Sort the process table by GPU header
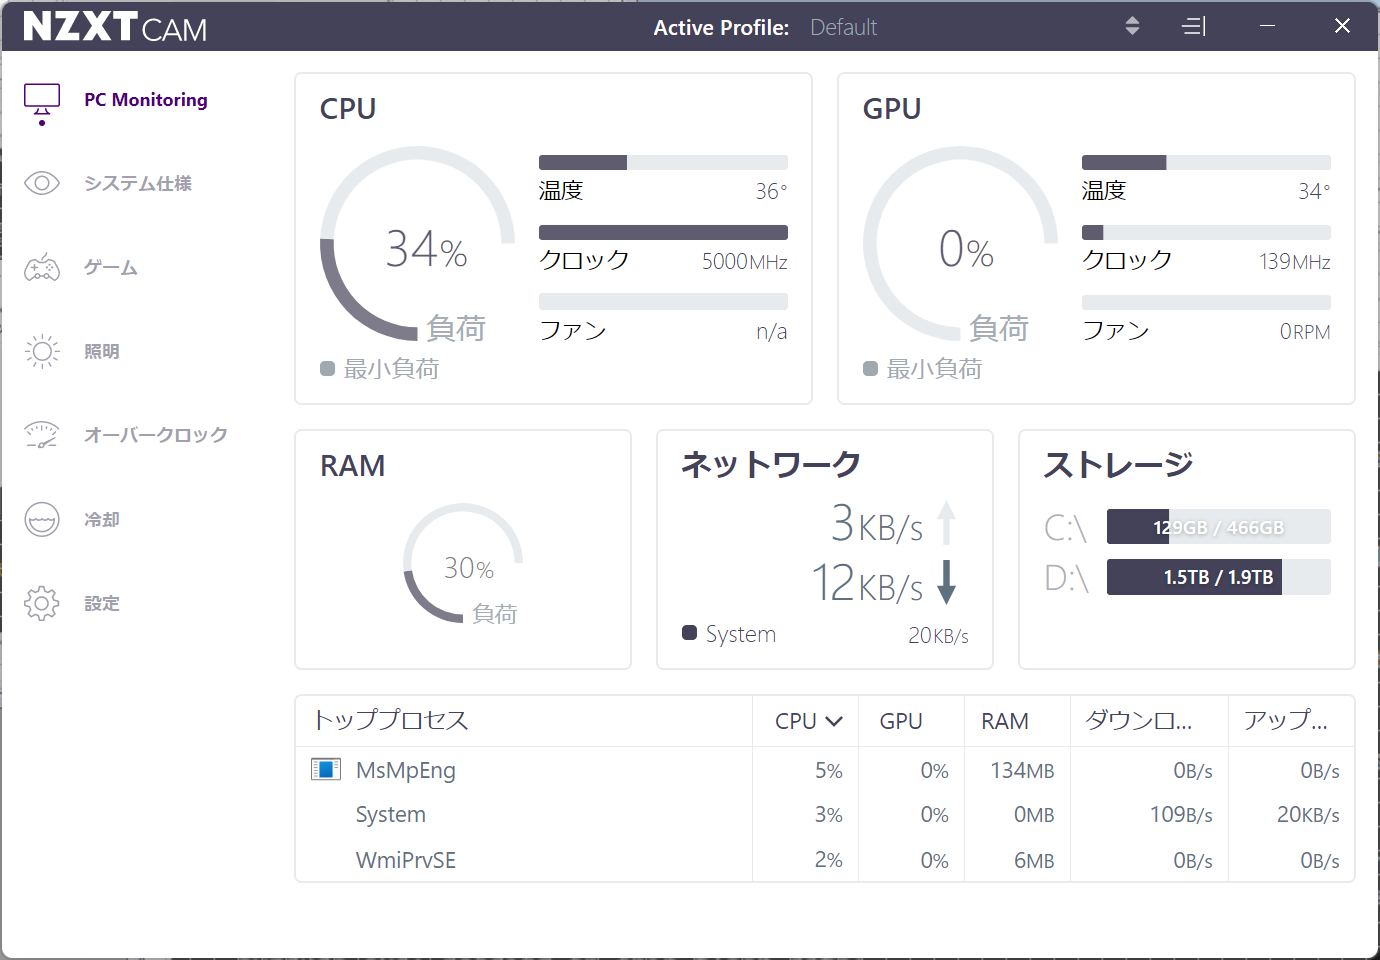The image size is (1380, 960). click(x=900, y=721)
